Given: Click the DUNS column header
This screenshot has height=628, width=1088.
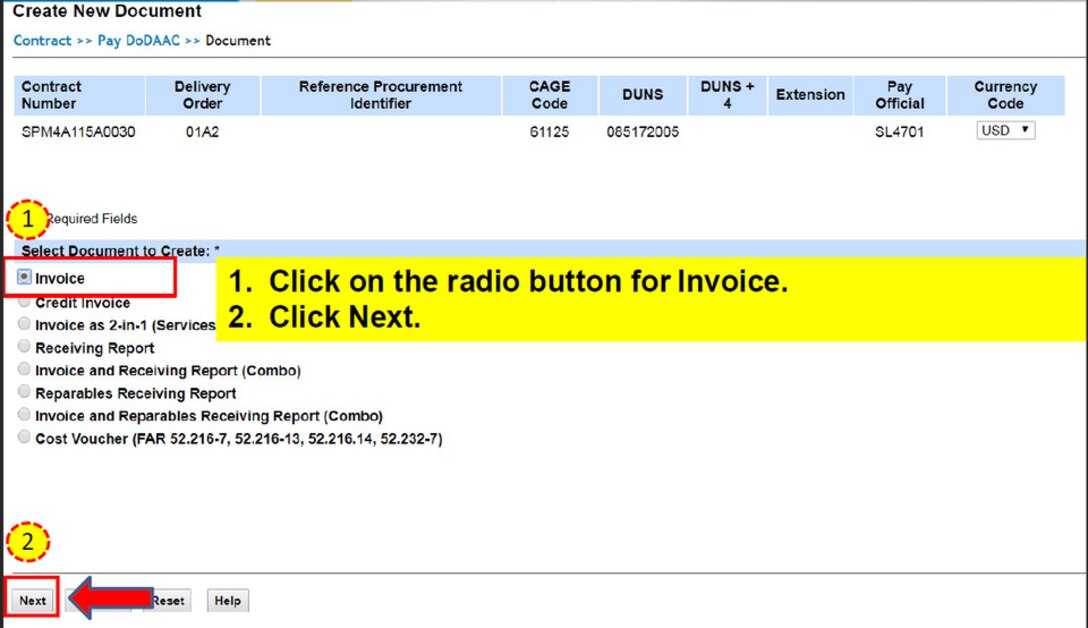Looking at the screenshot, I should (x=642, y=95).
